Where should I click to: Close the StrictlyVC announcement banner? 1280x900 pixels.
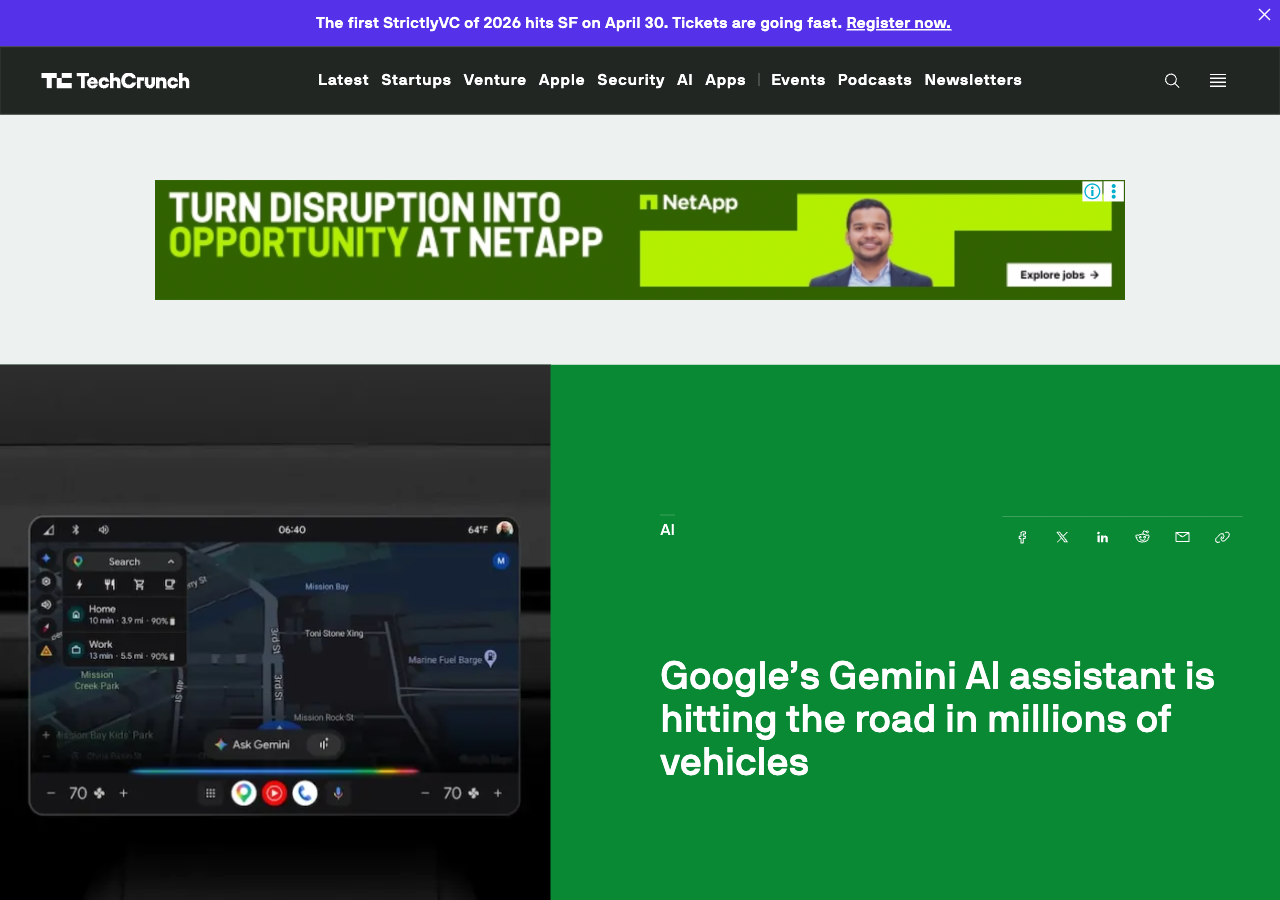point(1264,14)
